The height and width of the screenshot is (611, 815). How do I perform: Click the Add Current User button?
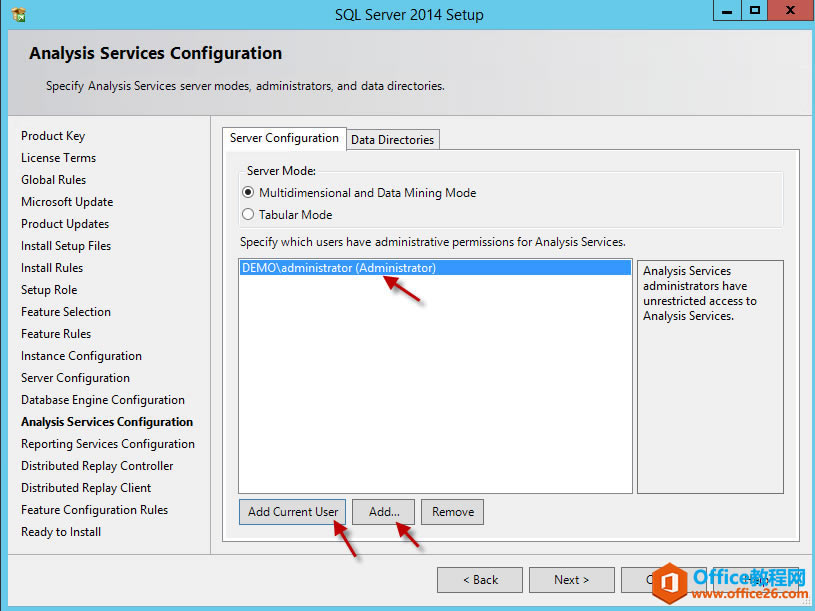[293, 512]
